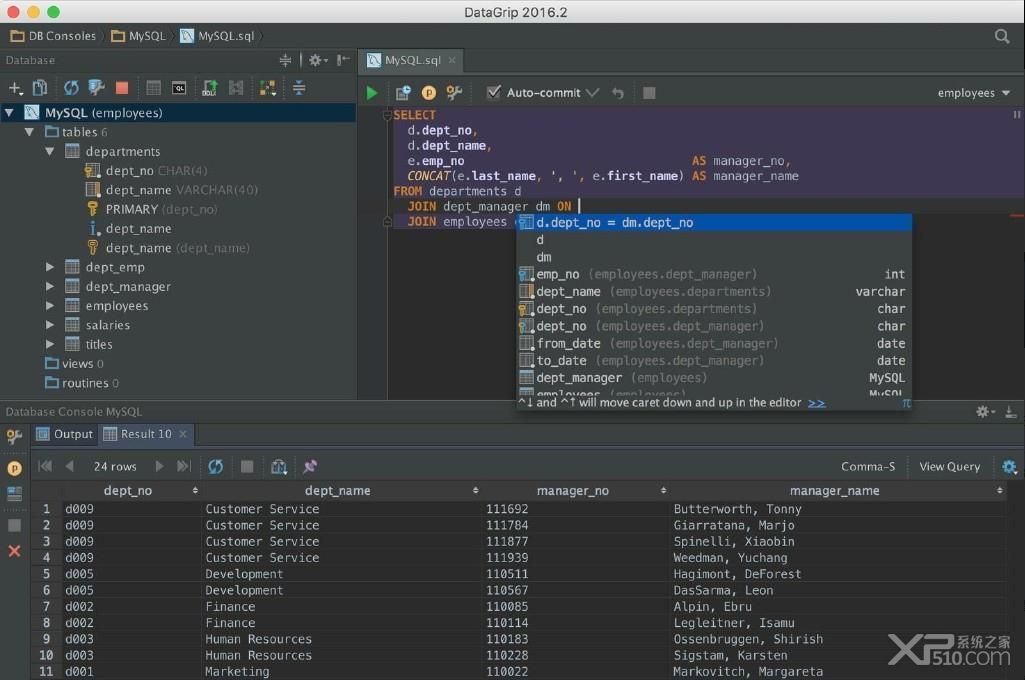Image resolution: width=1025 pixels, height=680 pixels.
Task: Go to last page of result rows
Action: (184, 466)
